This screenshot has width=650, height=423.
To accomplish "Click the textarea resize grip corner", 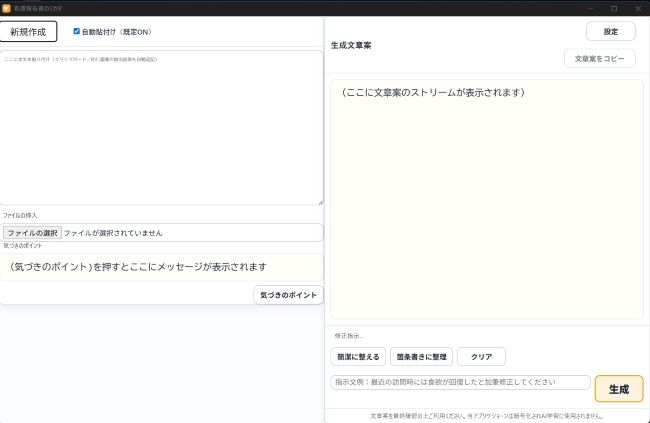I will coord(320,202).
